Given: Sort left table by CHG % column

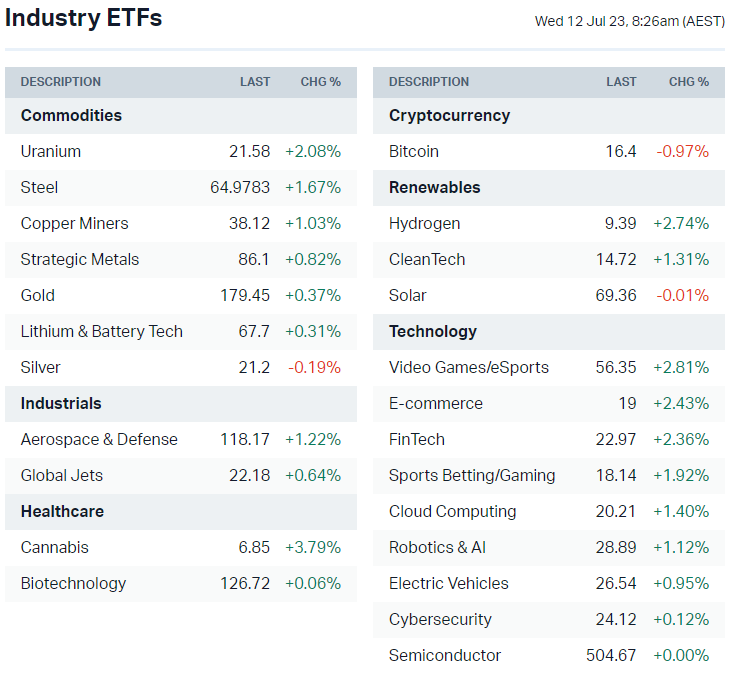Looking at the screenshot, I should click(x=321, y=82).
